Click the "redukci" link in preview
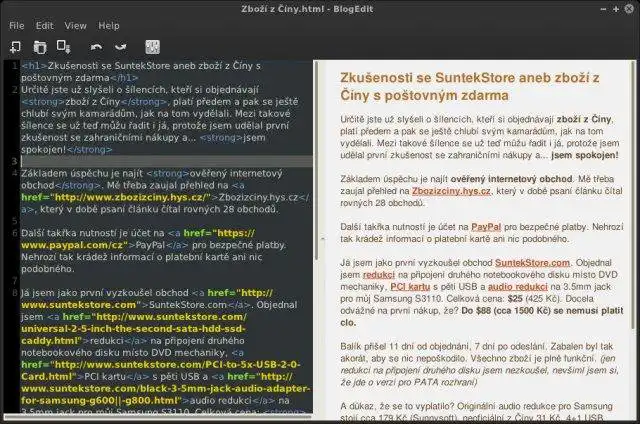640x424 pixels. point(379,275)
